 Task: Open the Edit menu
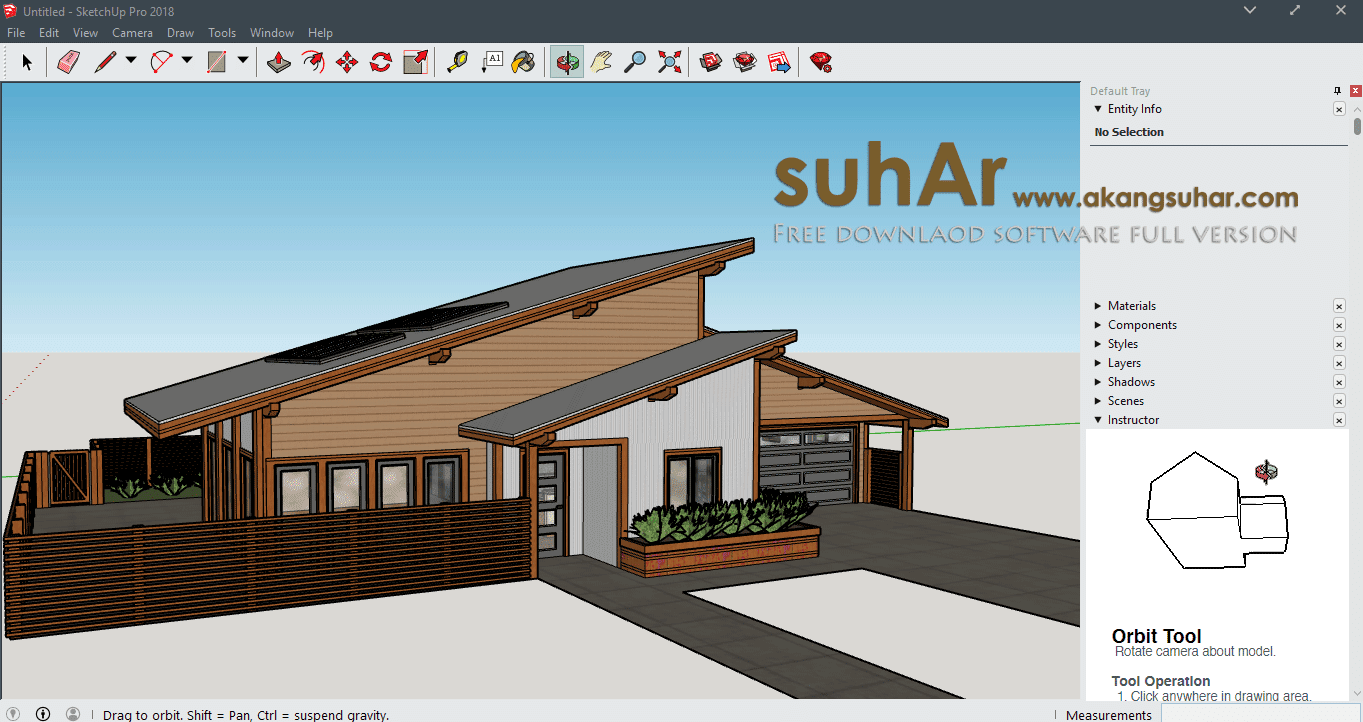[49, 33]
